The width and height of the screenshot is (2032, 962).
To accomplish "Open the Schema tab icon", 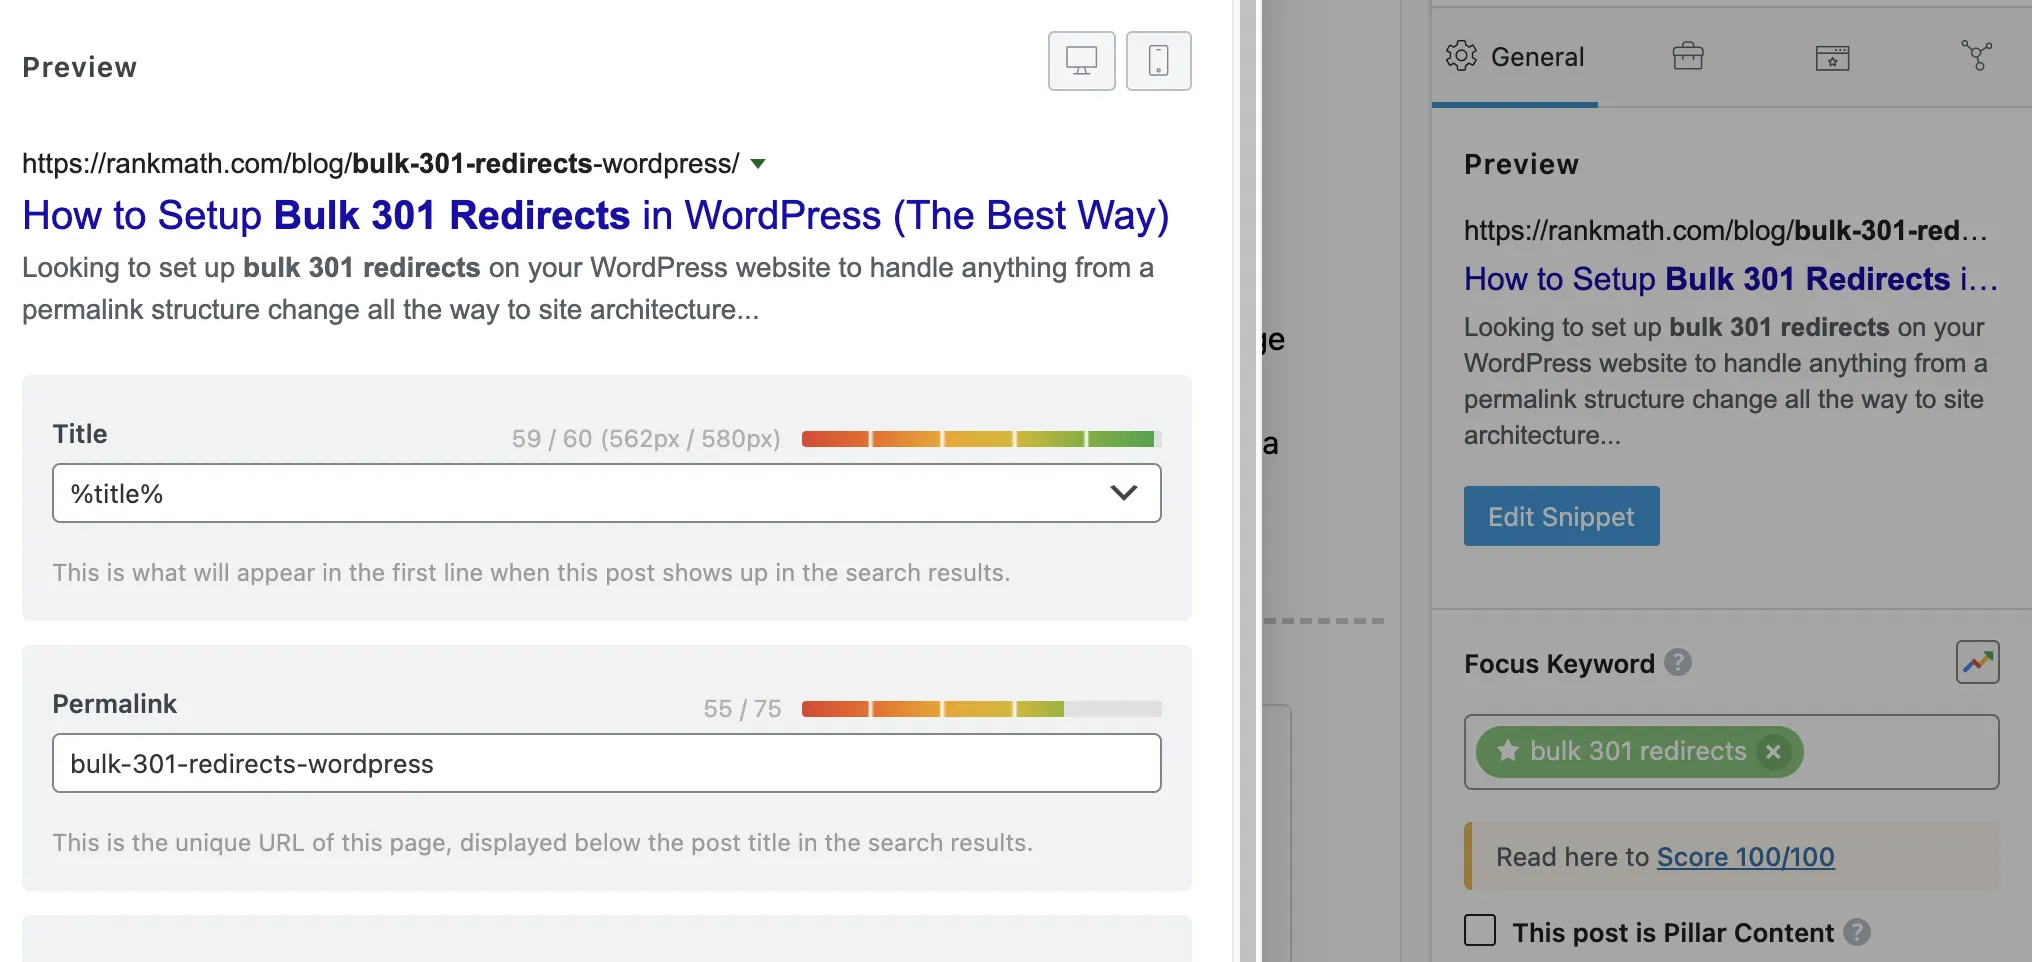I will pos(1832,57).
